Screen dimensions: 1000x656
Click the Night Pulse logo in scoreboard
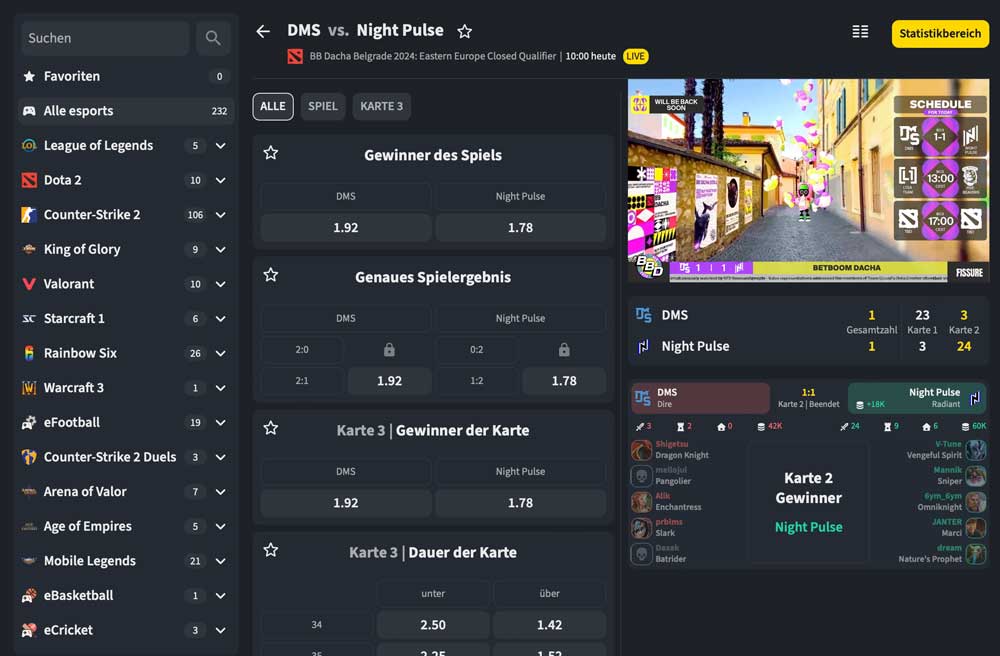click(x=643, y=346)
